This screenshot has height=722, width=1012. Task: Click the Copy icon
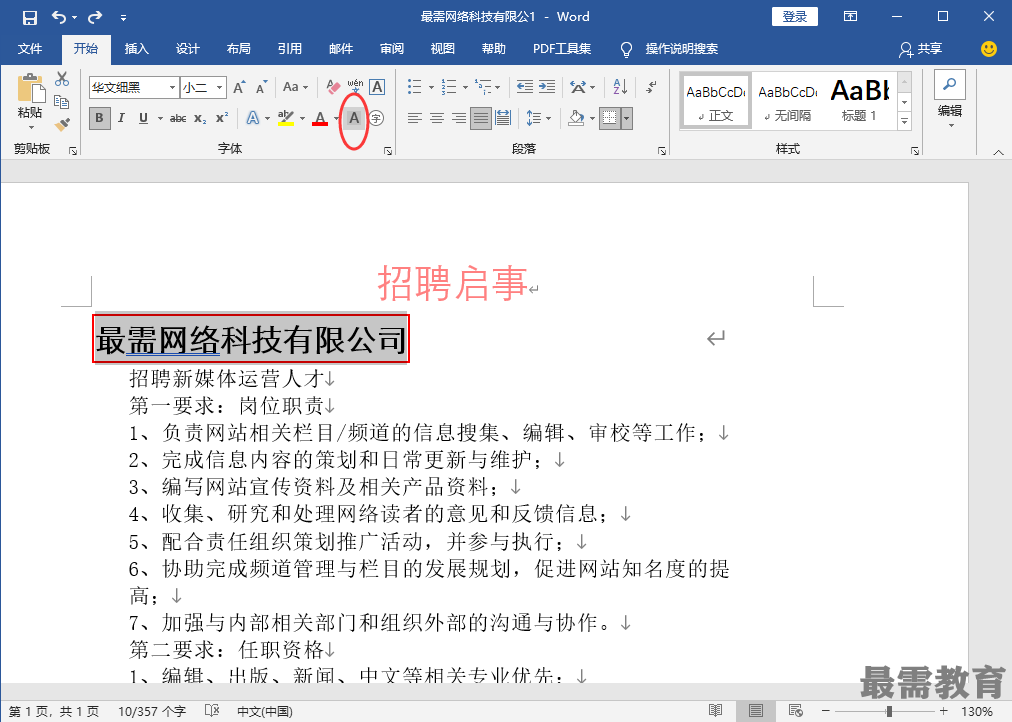pos(62,101)
